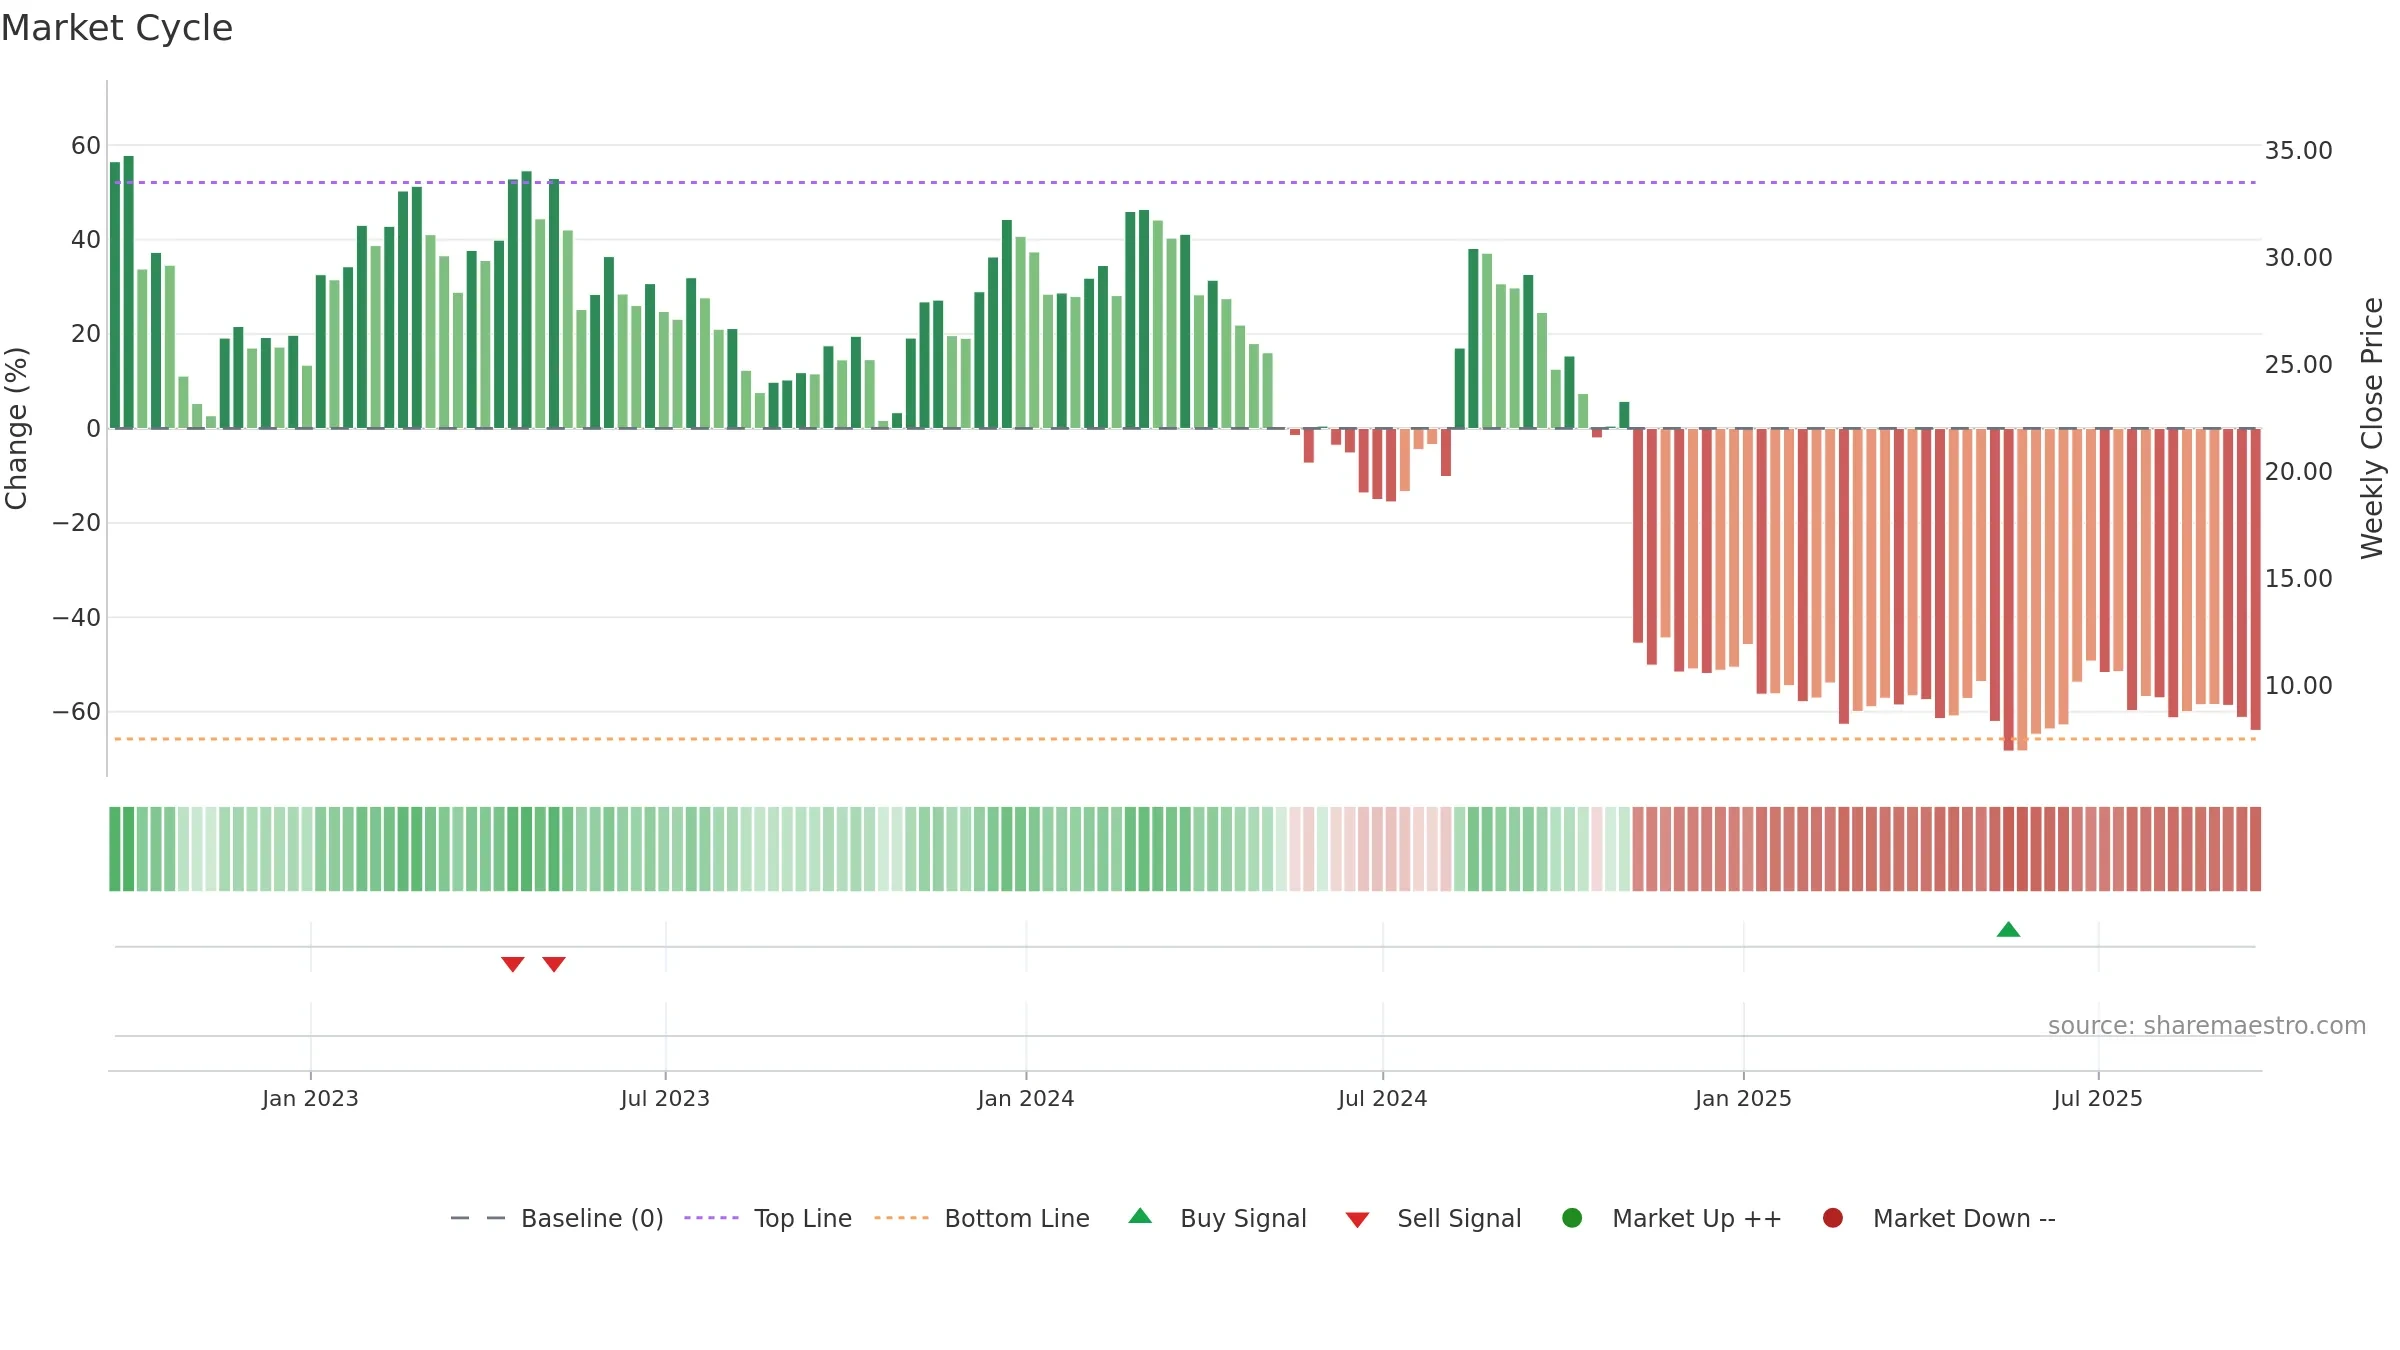Click the 'Jan 2024' axis label
Viewport: 2400px width, 1350px height.
(x=1026, y=1099)
